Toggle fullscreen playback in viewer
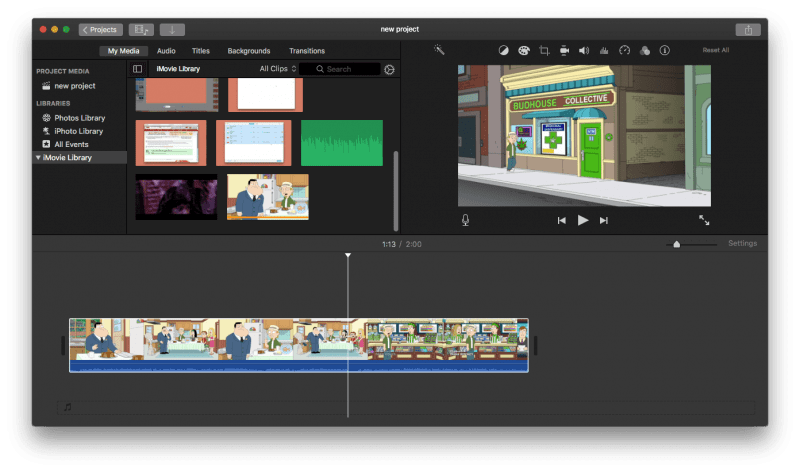Screen dimensions: 800x472 click(x=704, y=220)
